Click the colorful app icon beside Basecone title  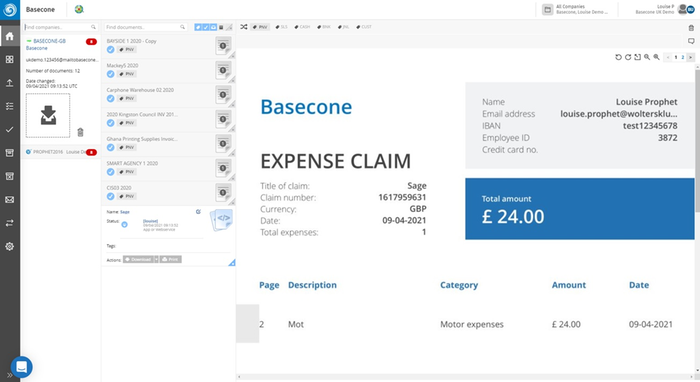79,9
